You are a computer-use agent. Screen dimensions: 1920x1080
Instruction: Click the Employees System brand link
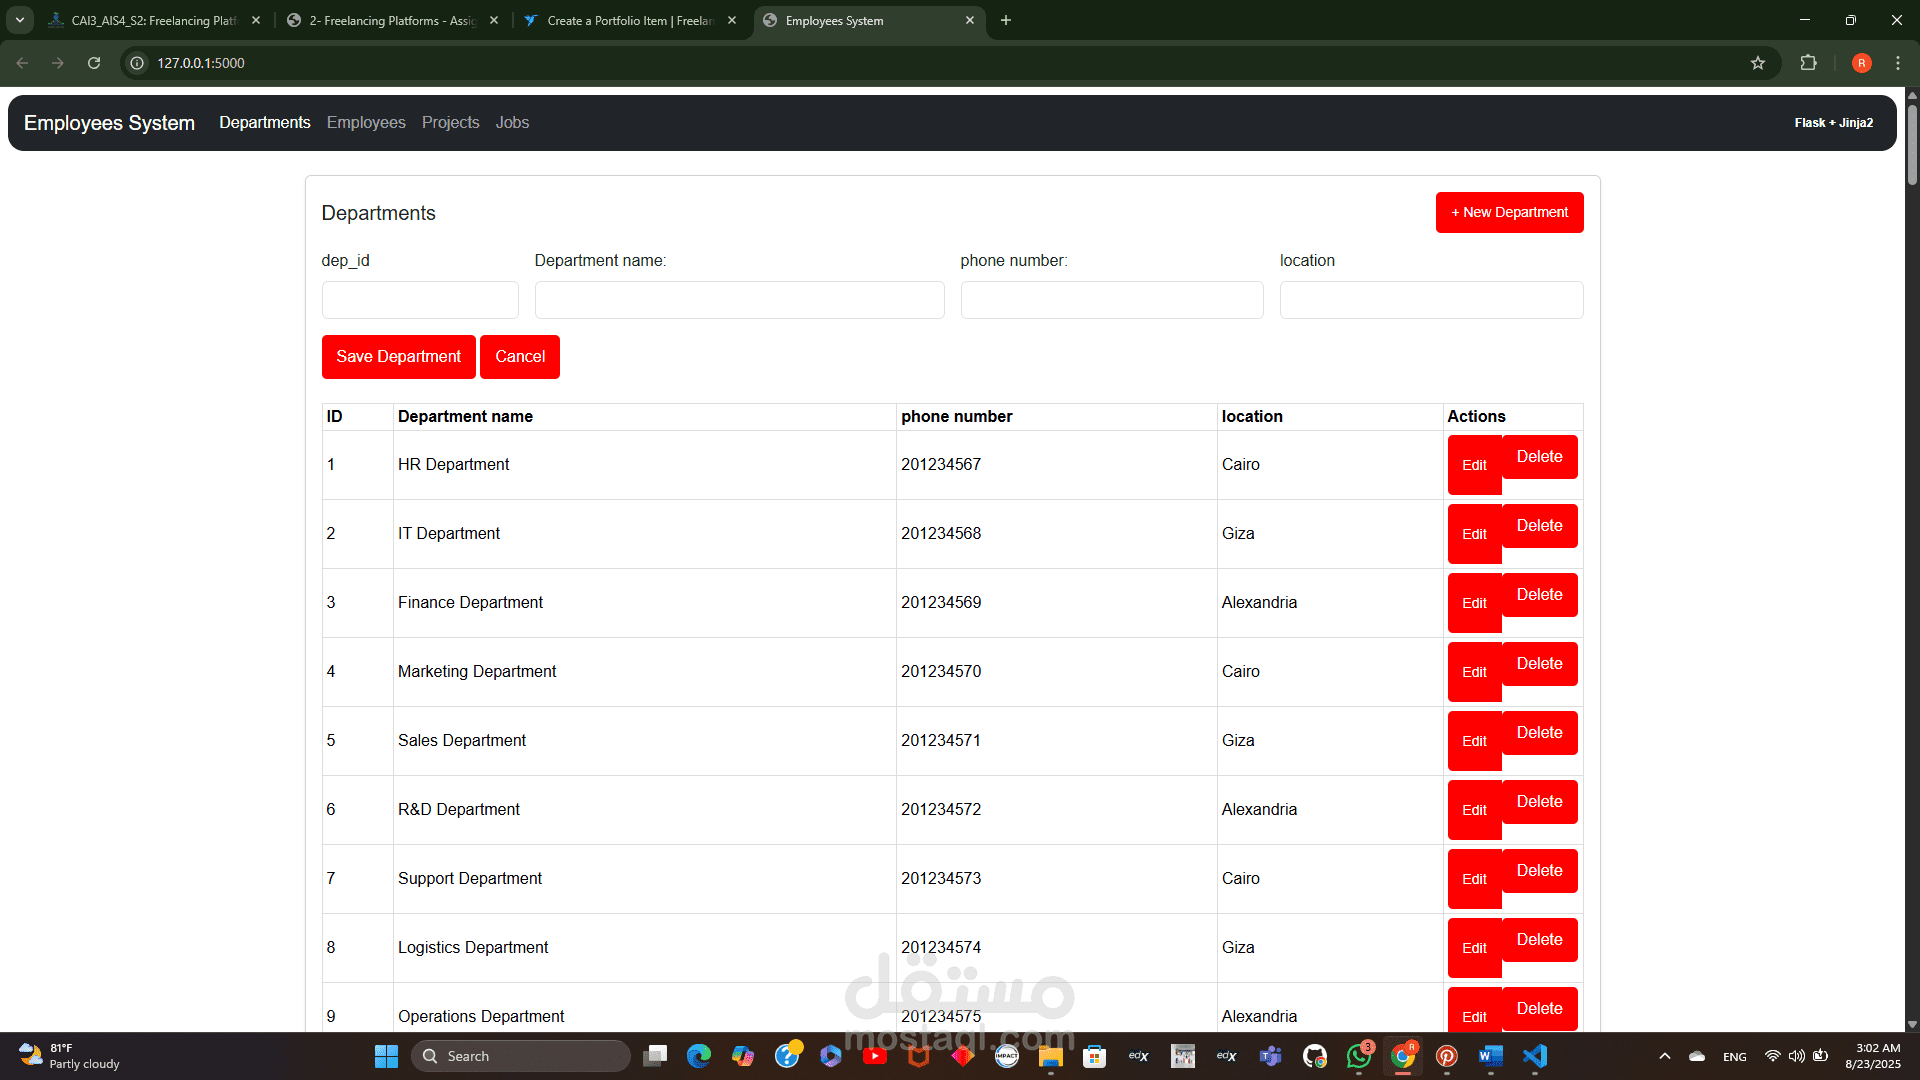click(109, 123)
